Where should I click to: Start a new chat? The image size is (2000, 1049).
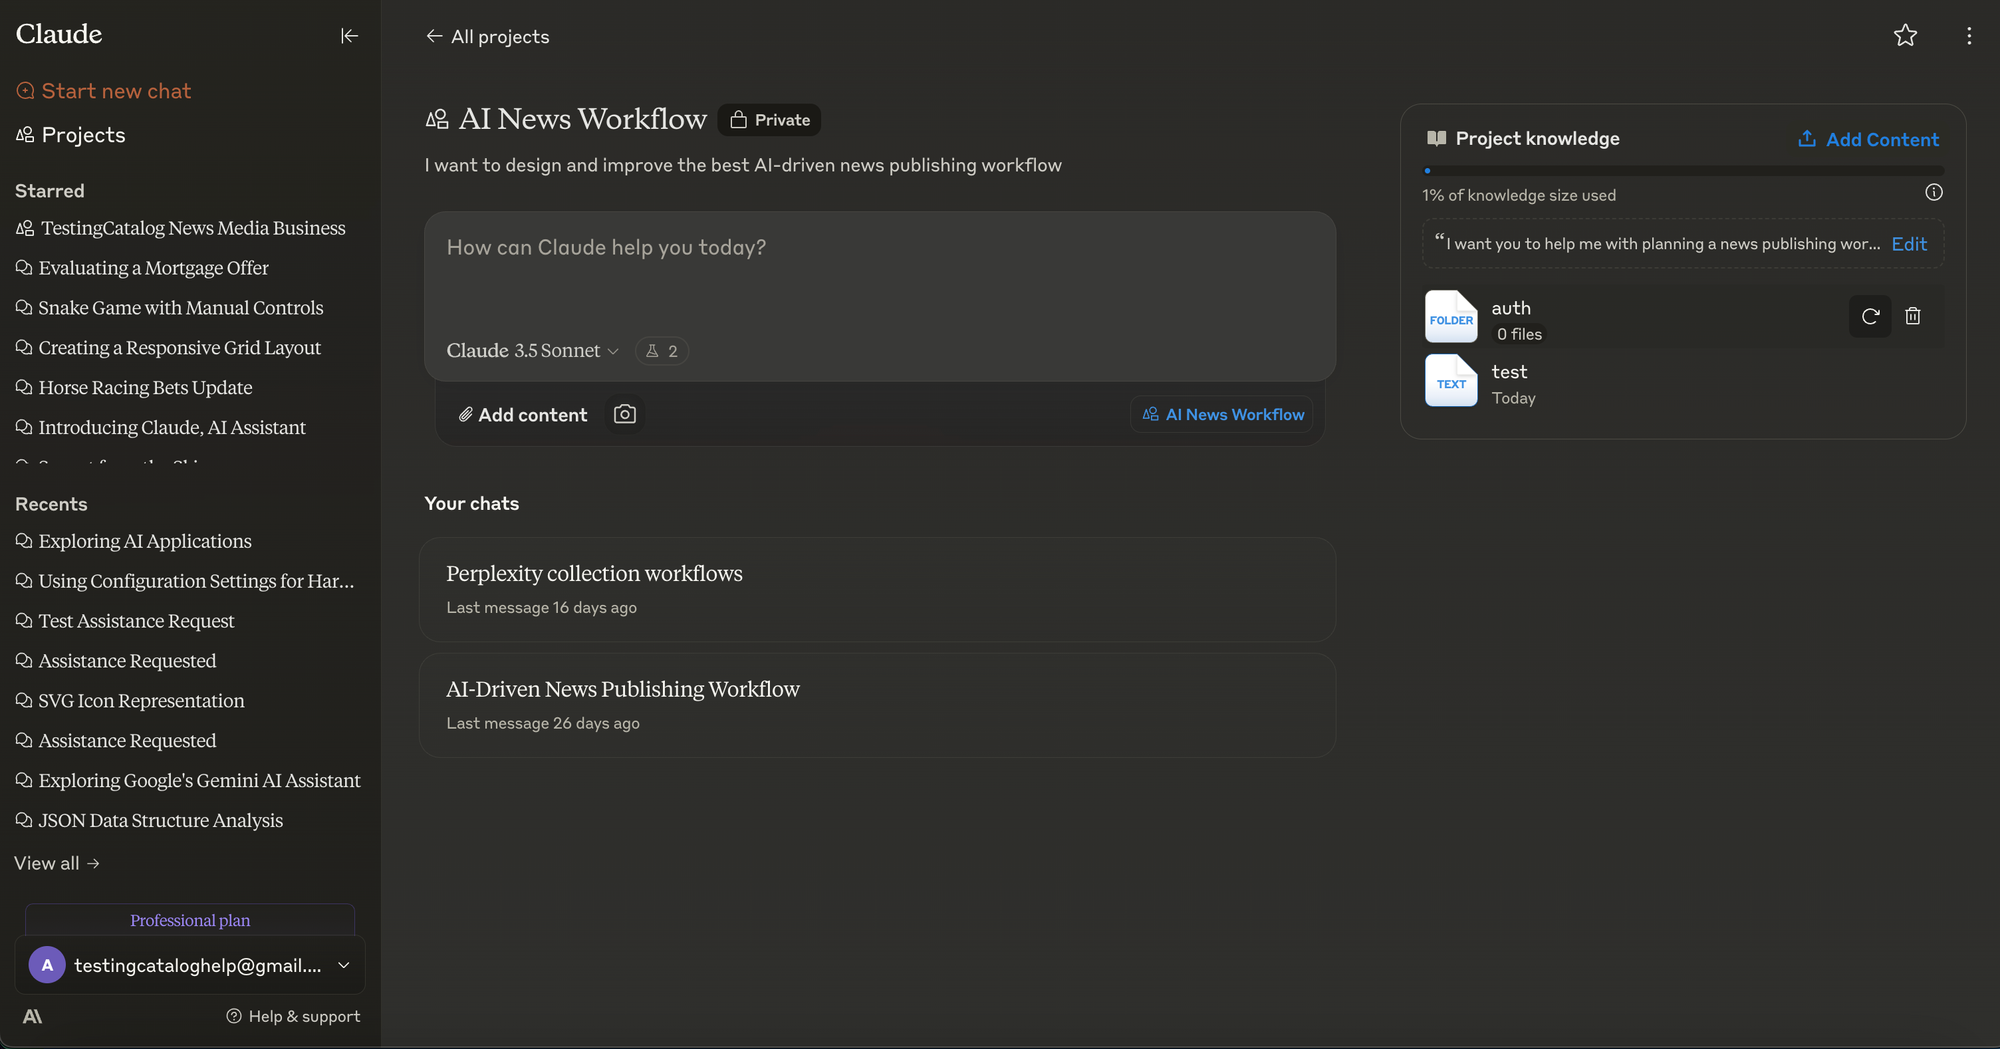click(104, 91)
